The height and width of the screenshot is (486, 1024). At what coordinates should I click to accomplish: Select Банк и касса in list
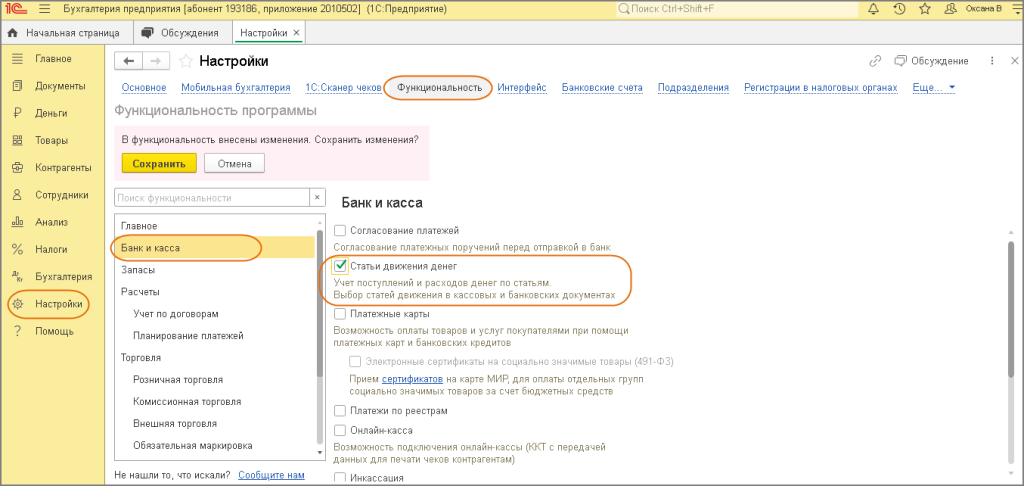[x=214, y=248]
